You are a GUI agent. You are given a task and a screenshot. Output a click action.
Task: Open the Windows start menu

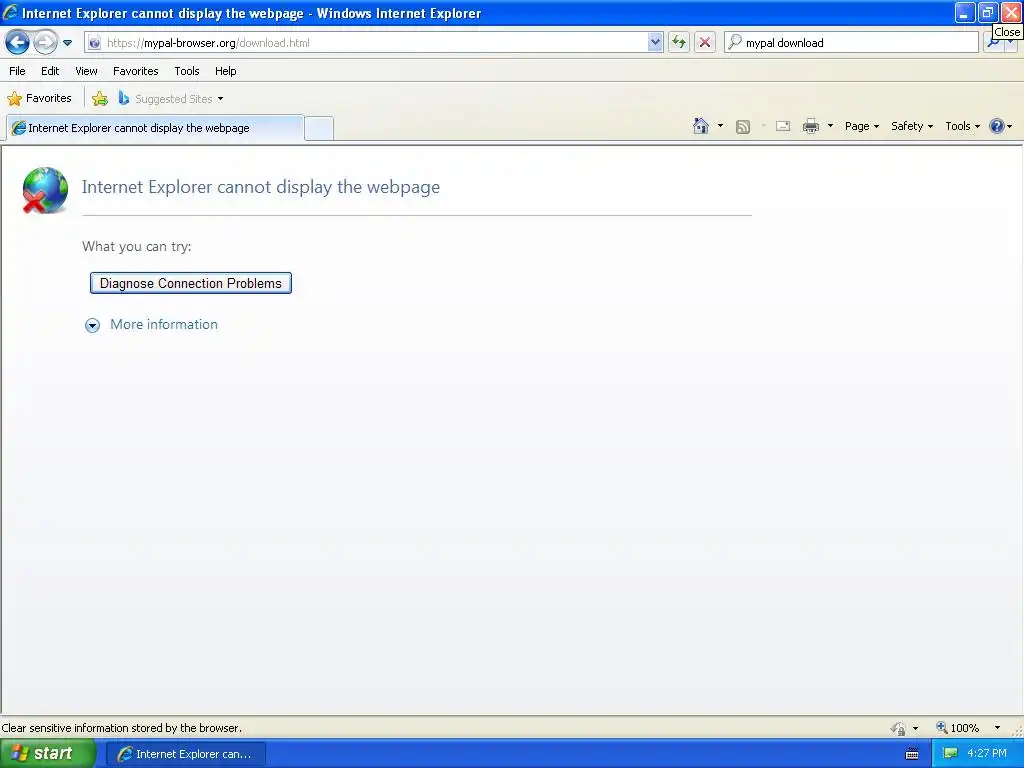(x=48, y=753)
